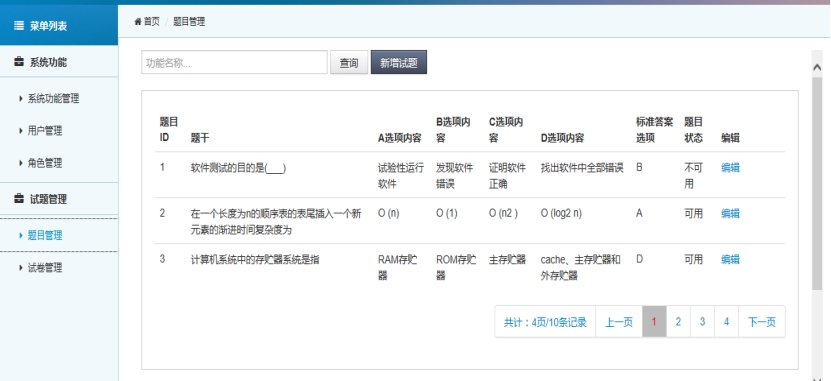Click 题目管理 breadcrumb text

click(x=189, y=22)
